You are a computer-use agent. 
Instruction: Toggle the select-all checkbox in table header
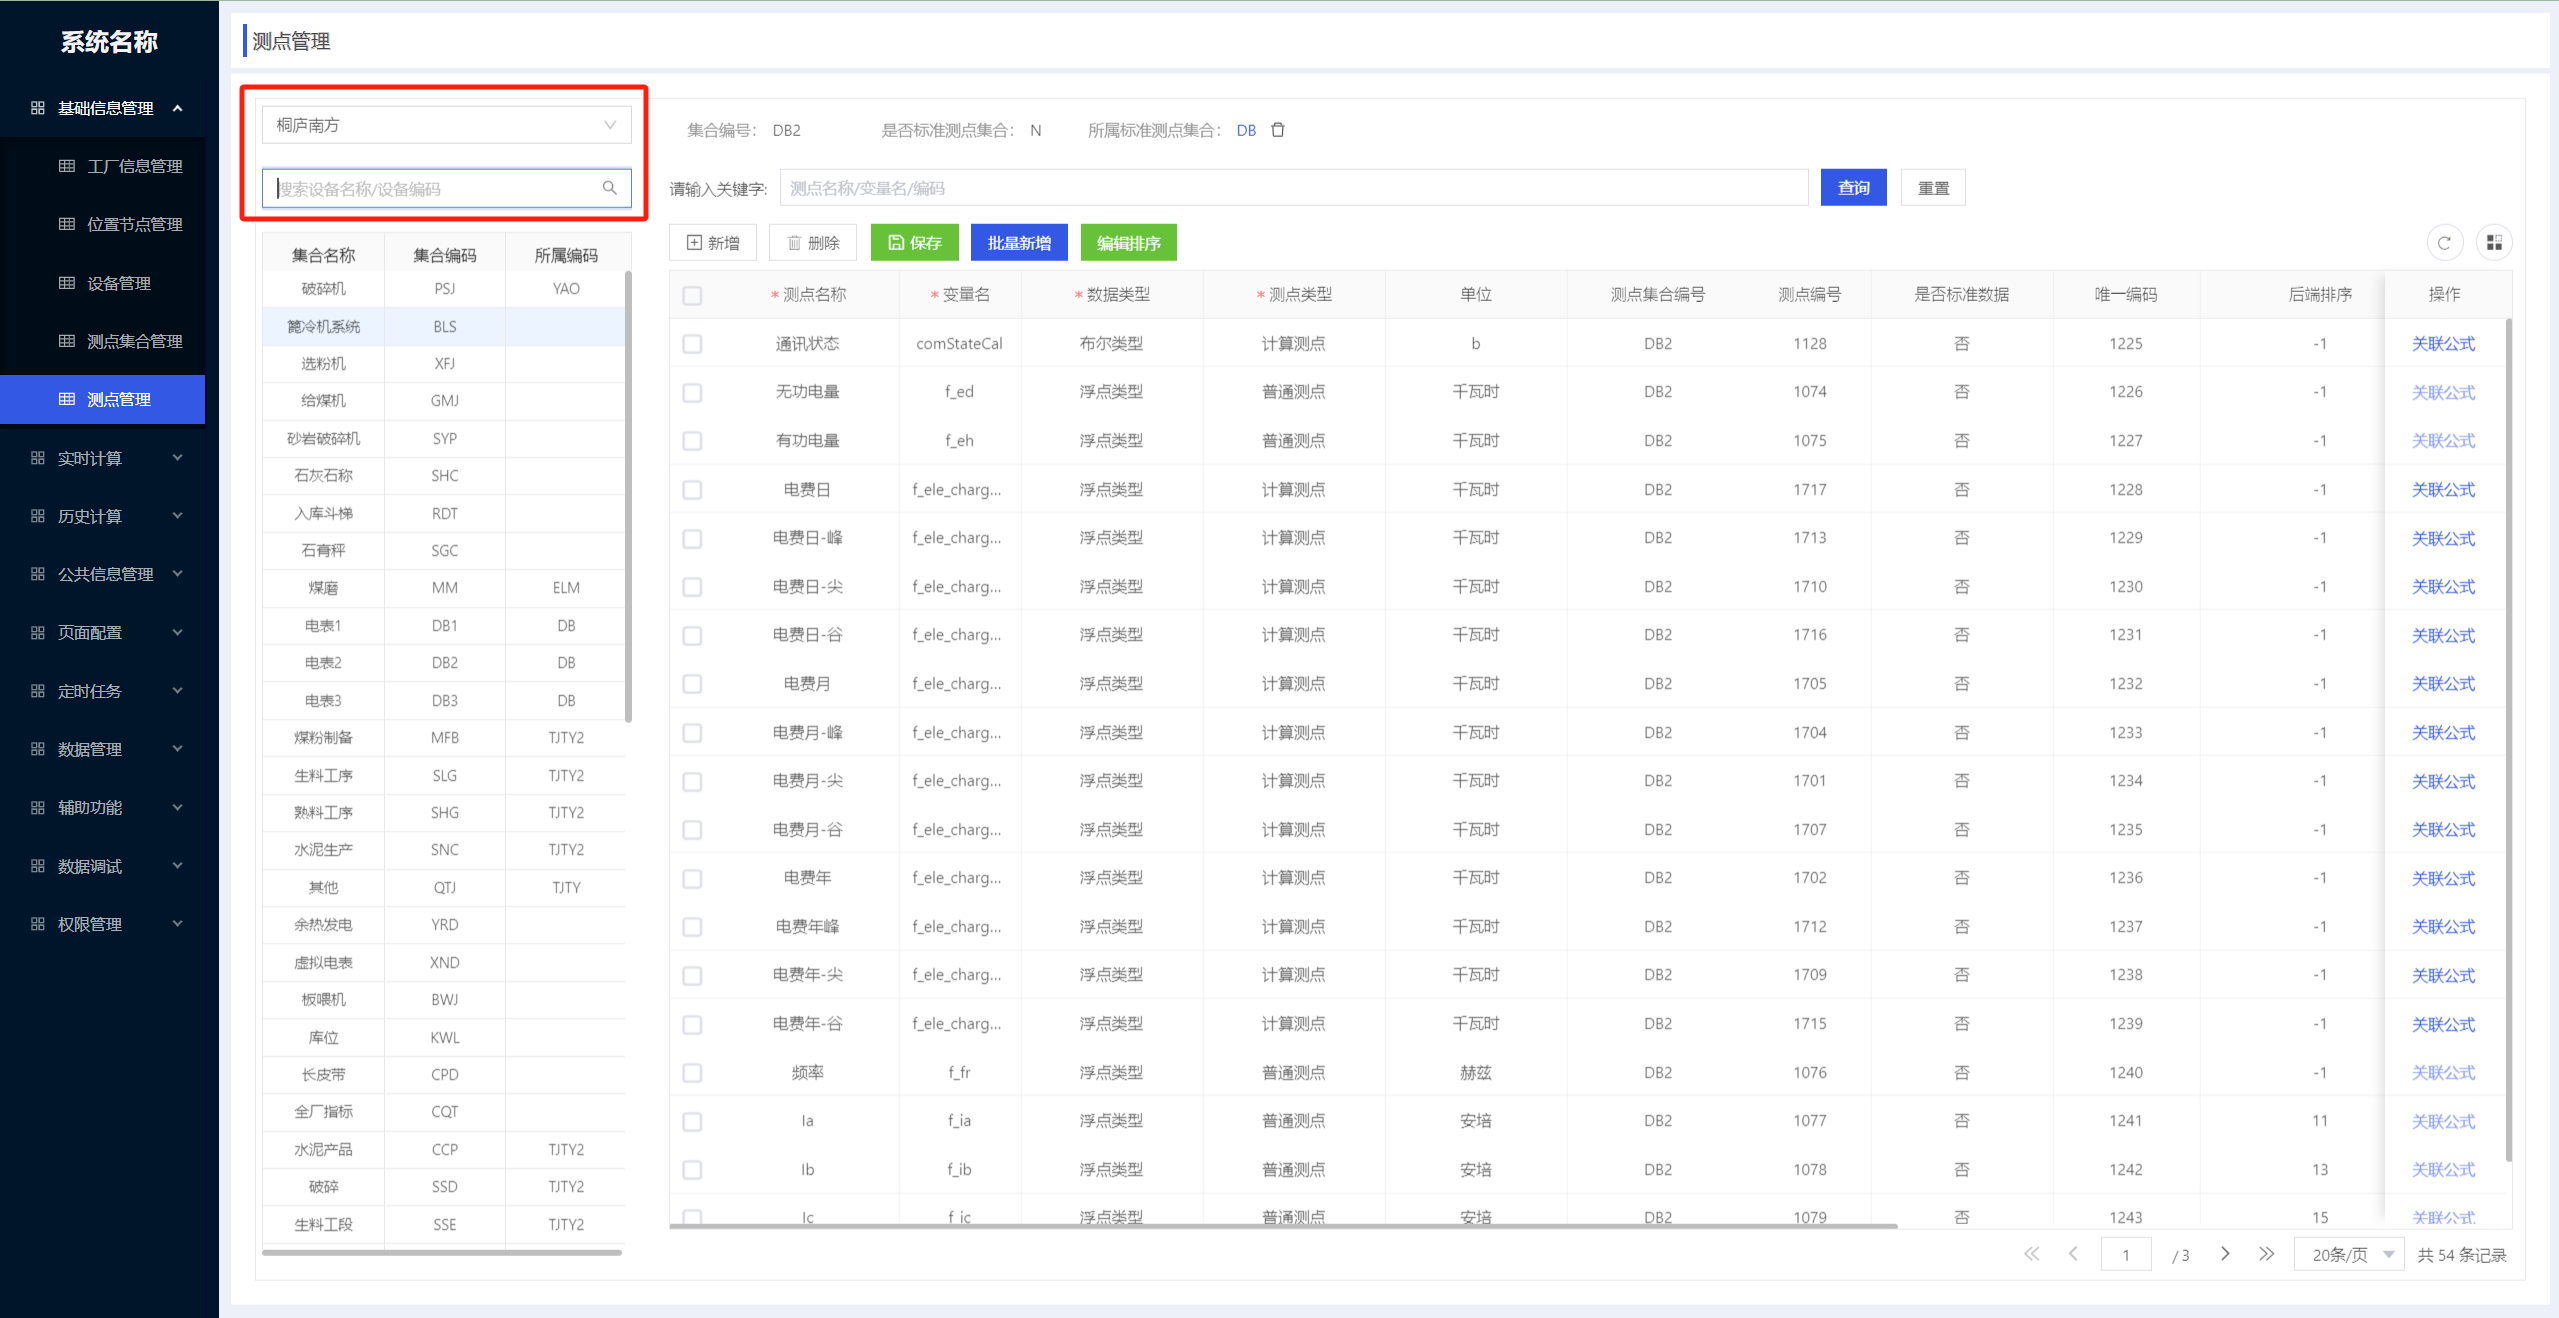pos(692,295)
